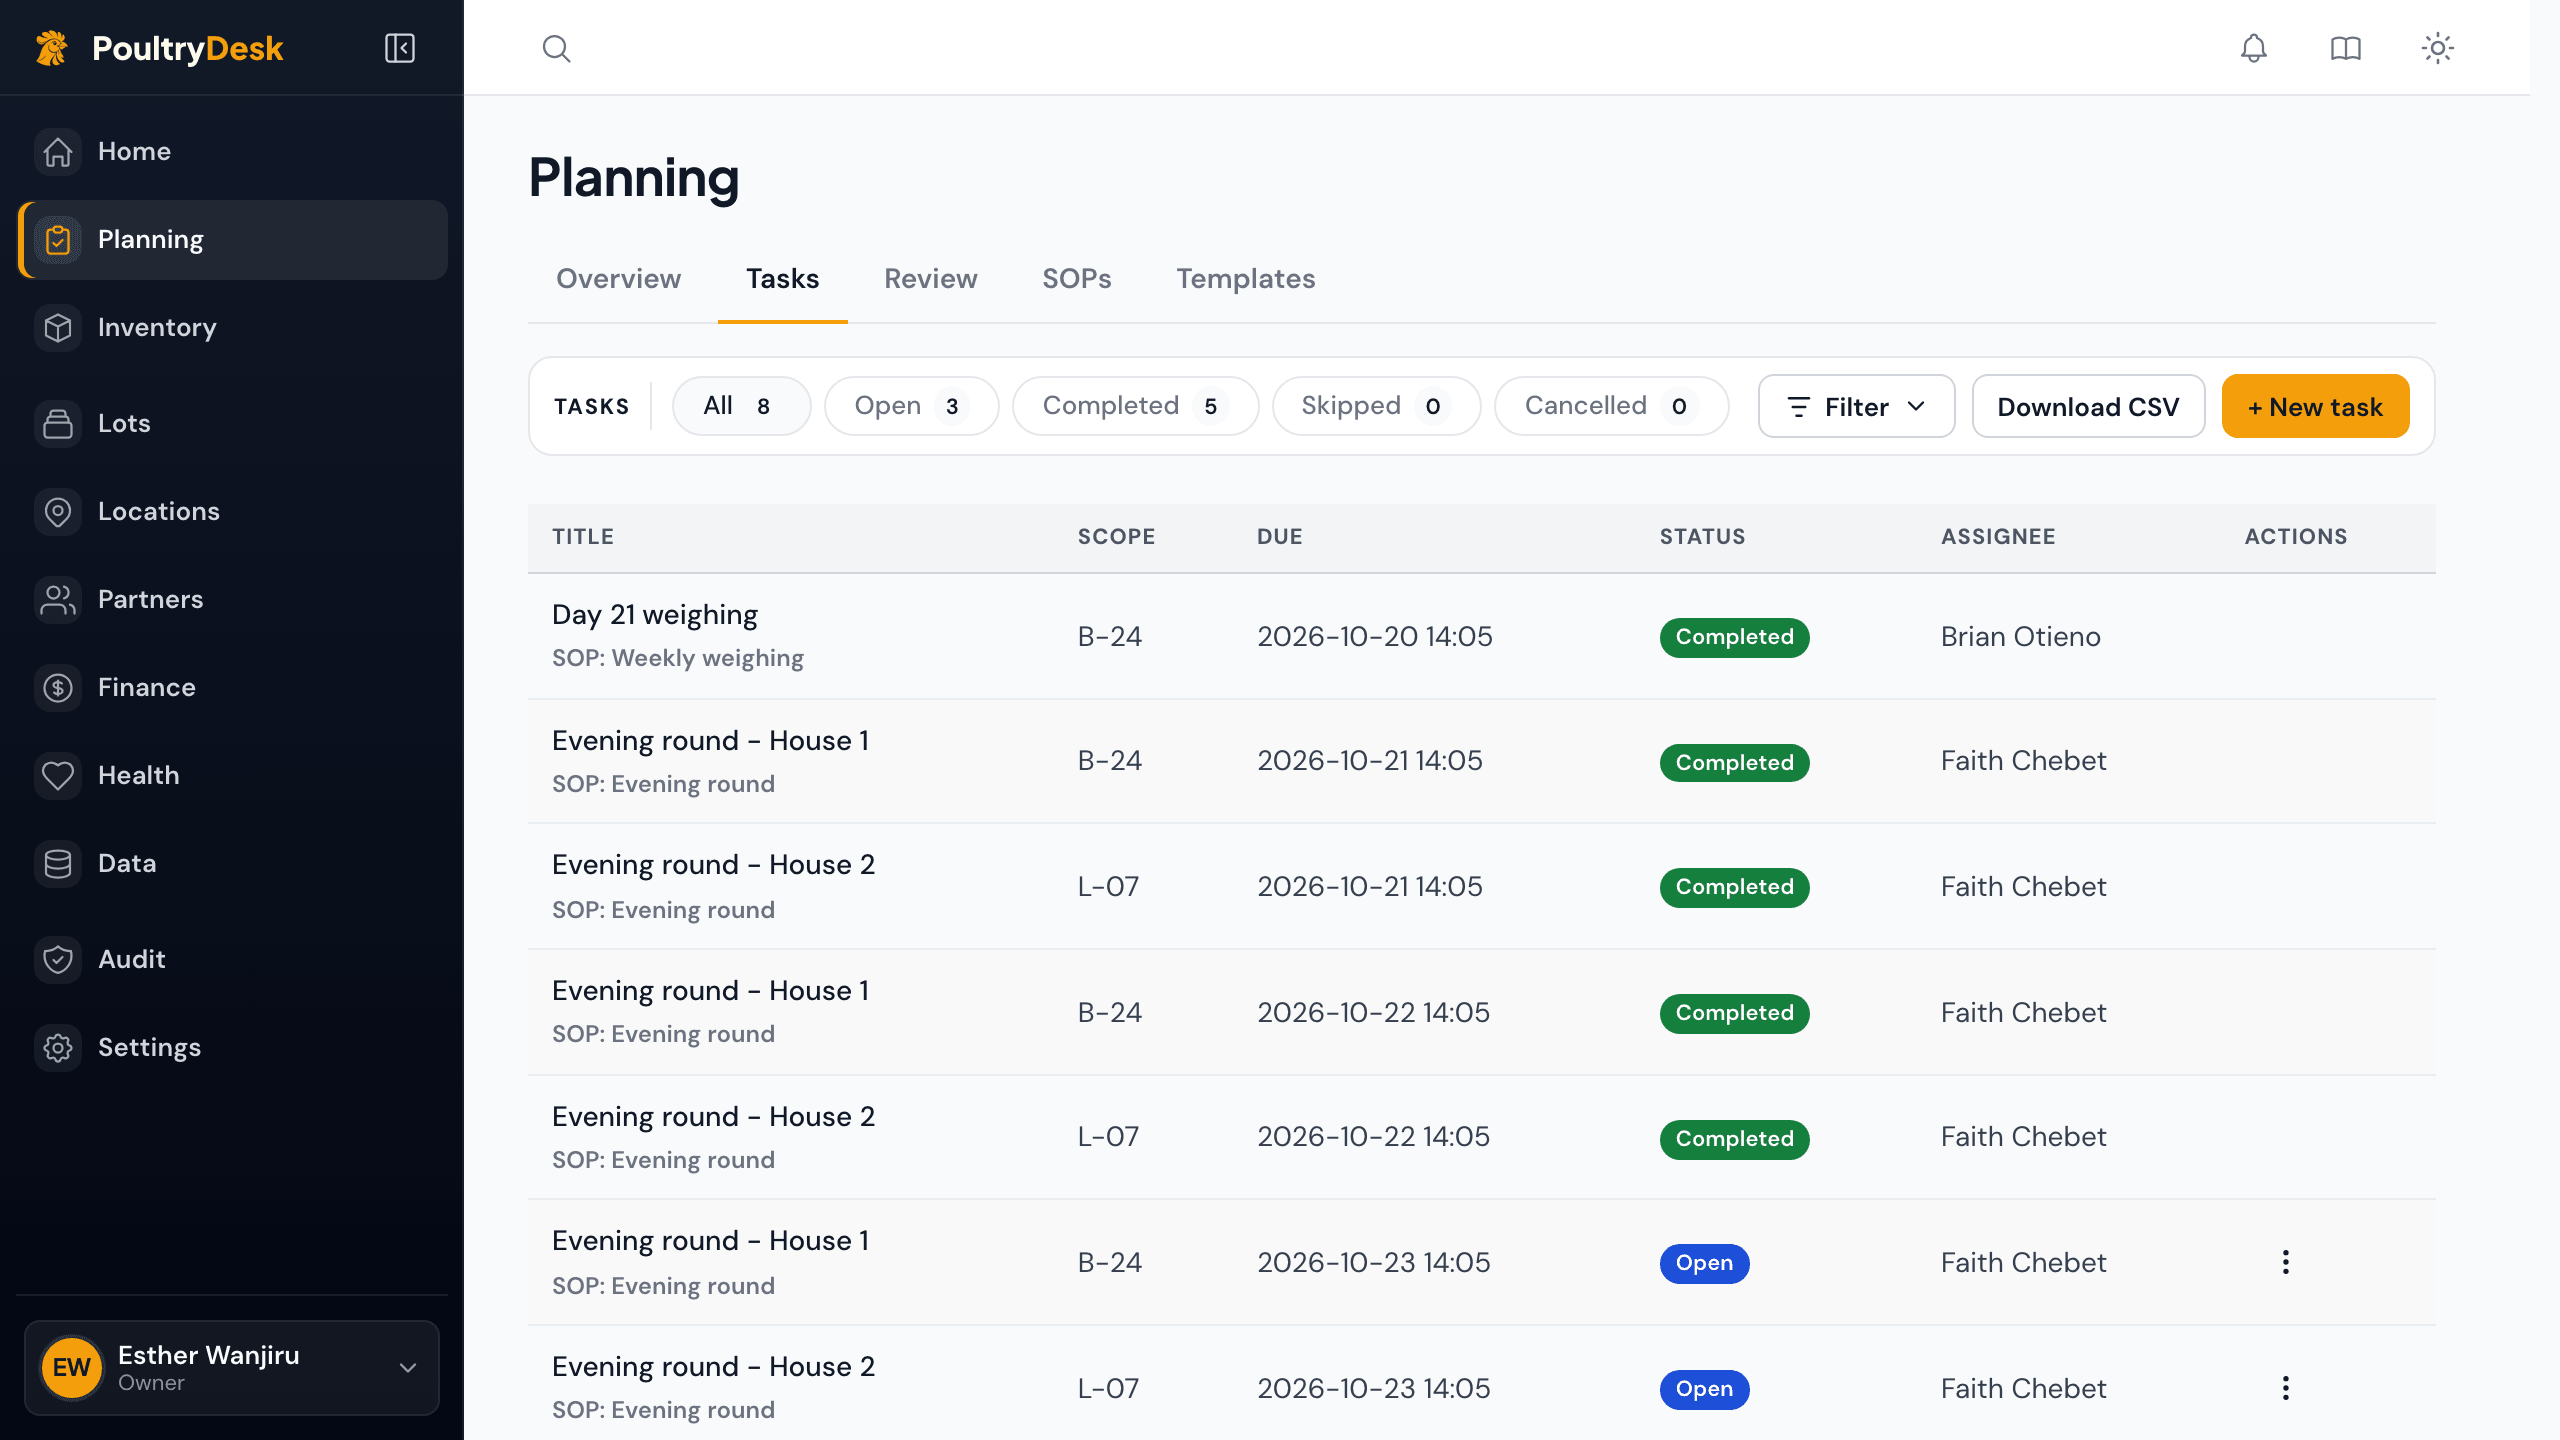Click the Open badge on L-07 2026-10-23 row
The height and width of the screenshot is (1440, 2560).
point(1704,1389)
